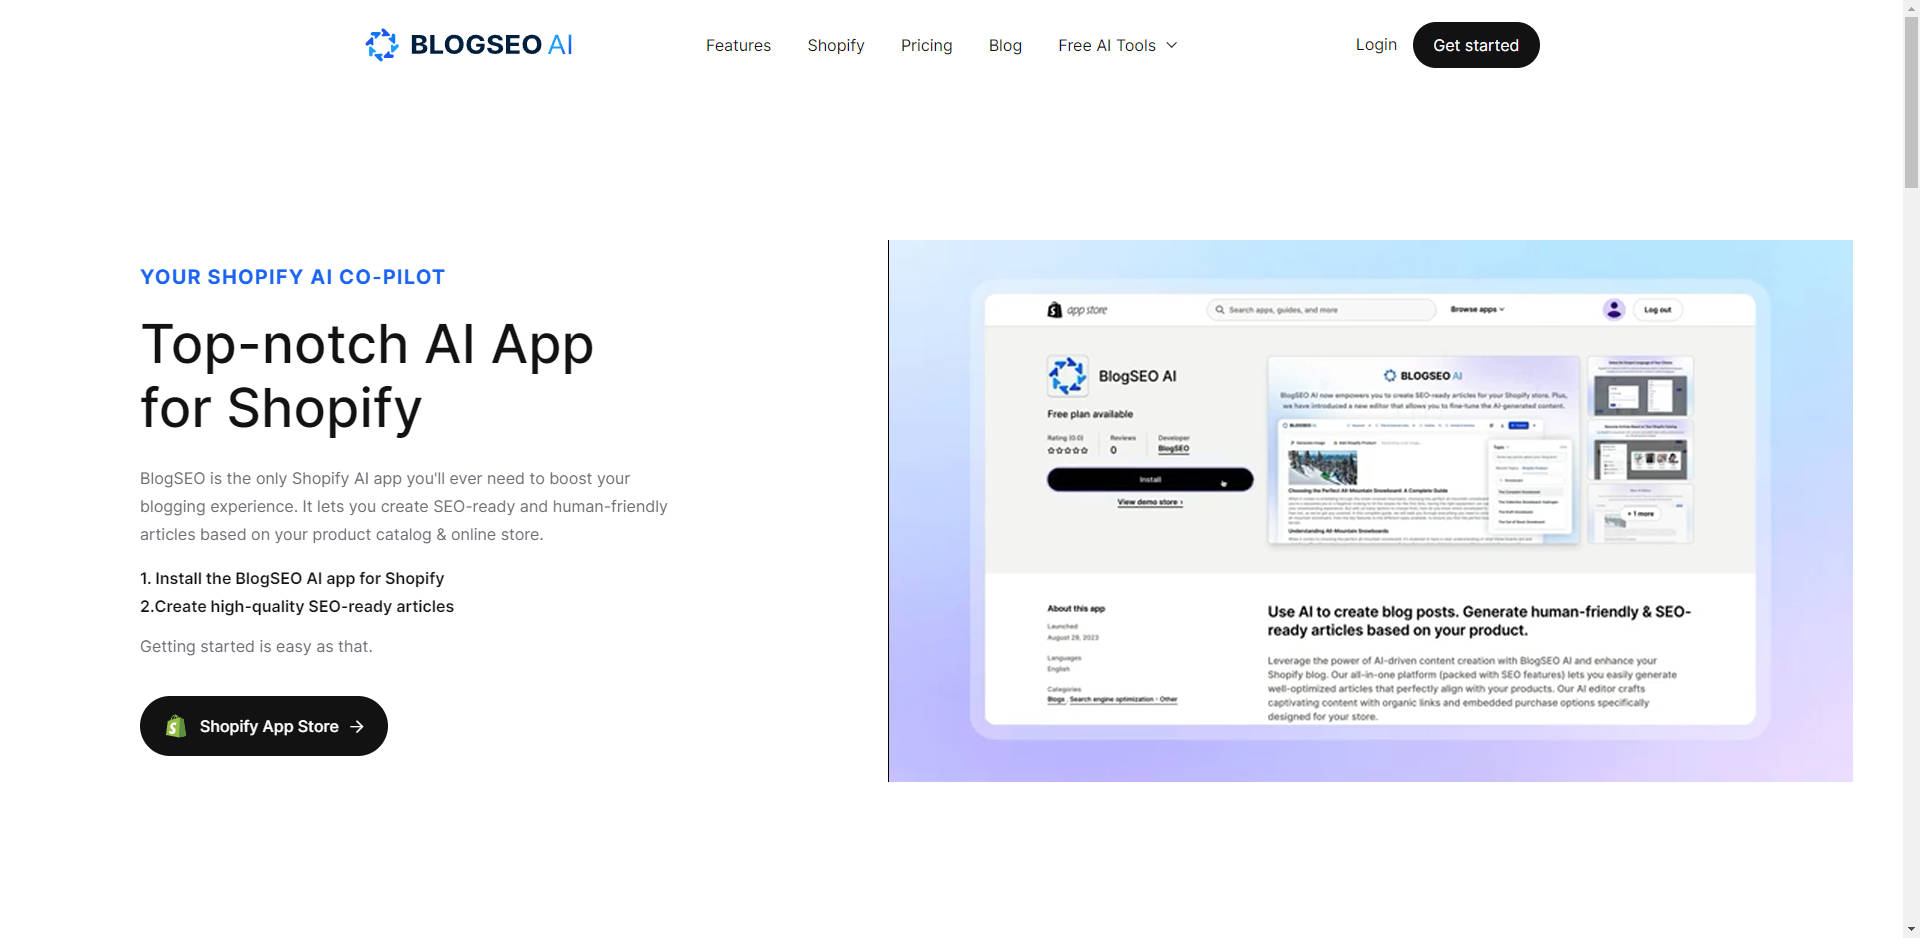Viewport: 1920px width, 938px height.
Task: Click the arrow icon inside the Shopify App Store button
Action: (358, 726)
